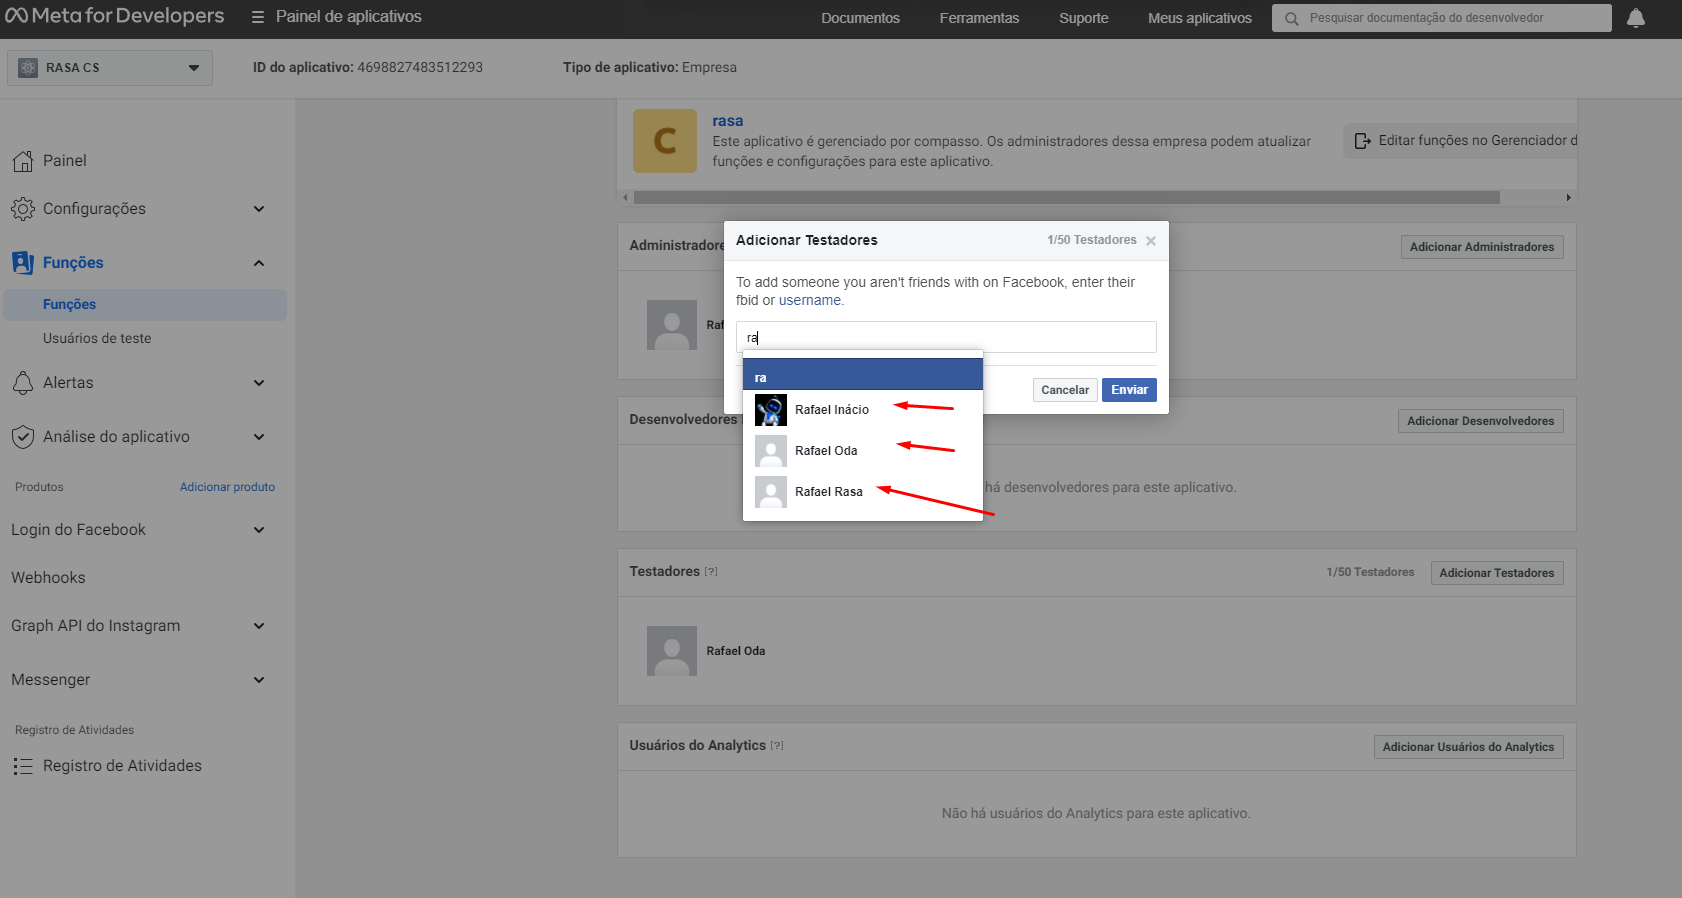Click the Editar funções no Gerenciador button
The image size is (1682, 898).
click(x=1460, y=141)
